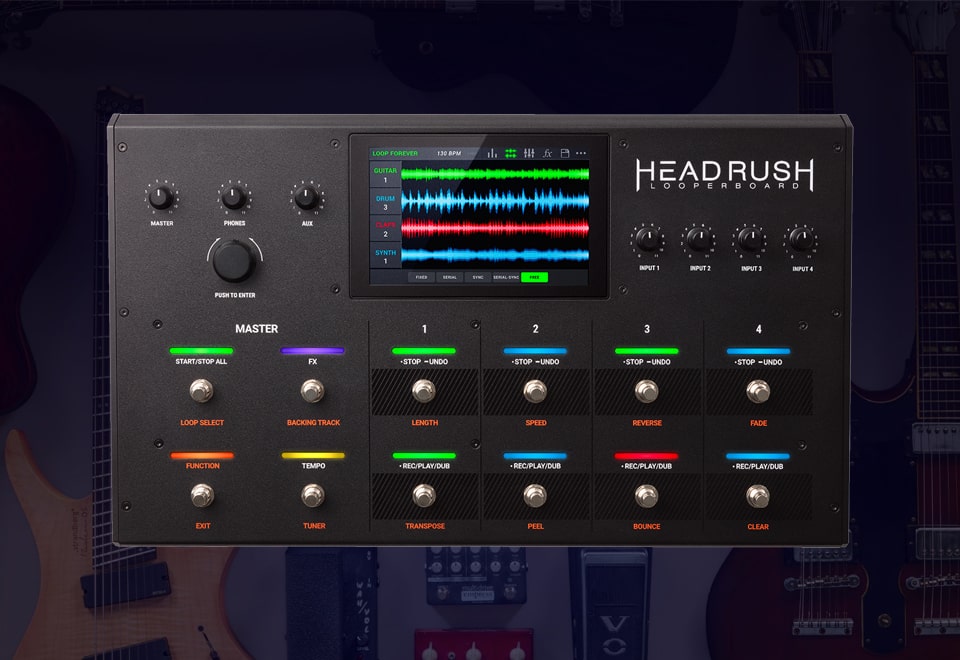Select the CLAPS 2 track label
Image resolution: width=960 pixels, height=660 pixels.
[x=385, y=230]
